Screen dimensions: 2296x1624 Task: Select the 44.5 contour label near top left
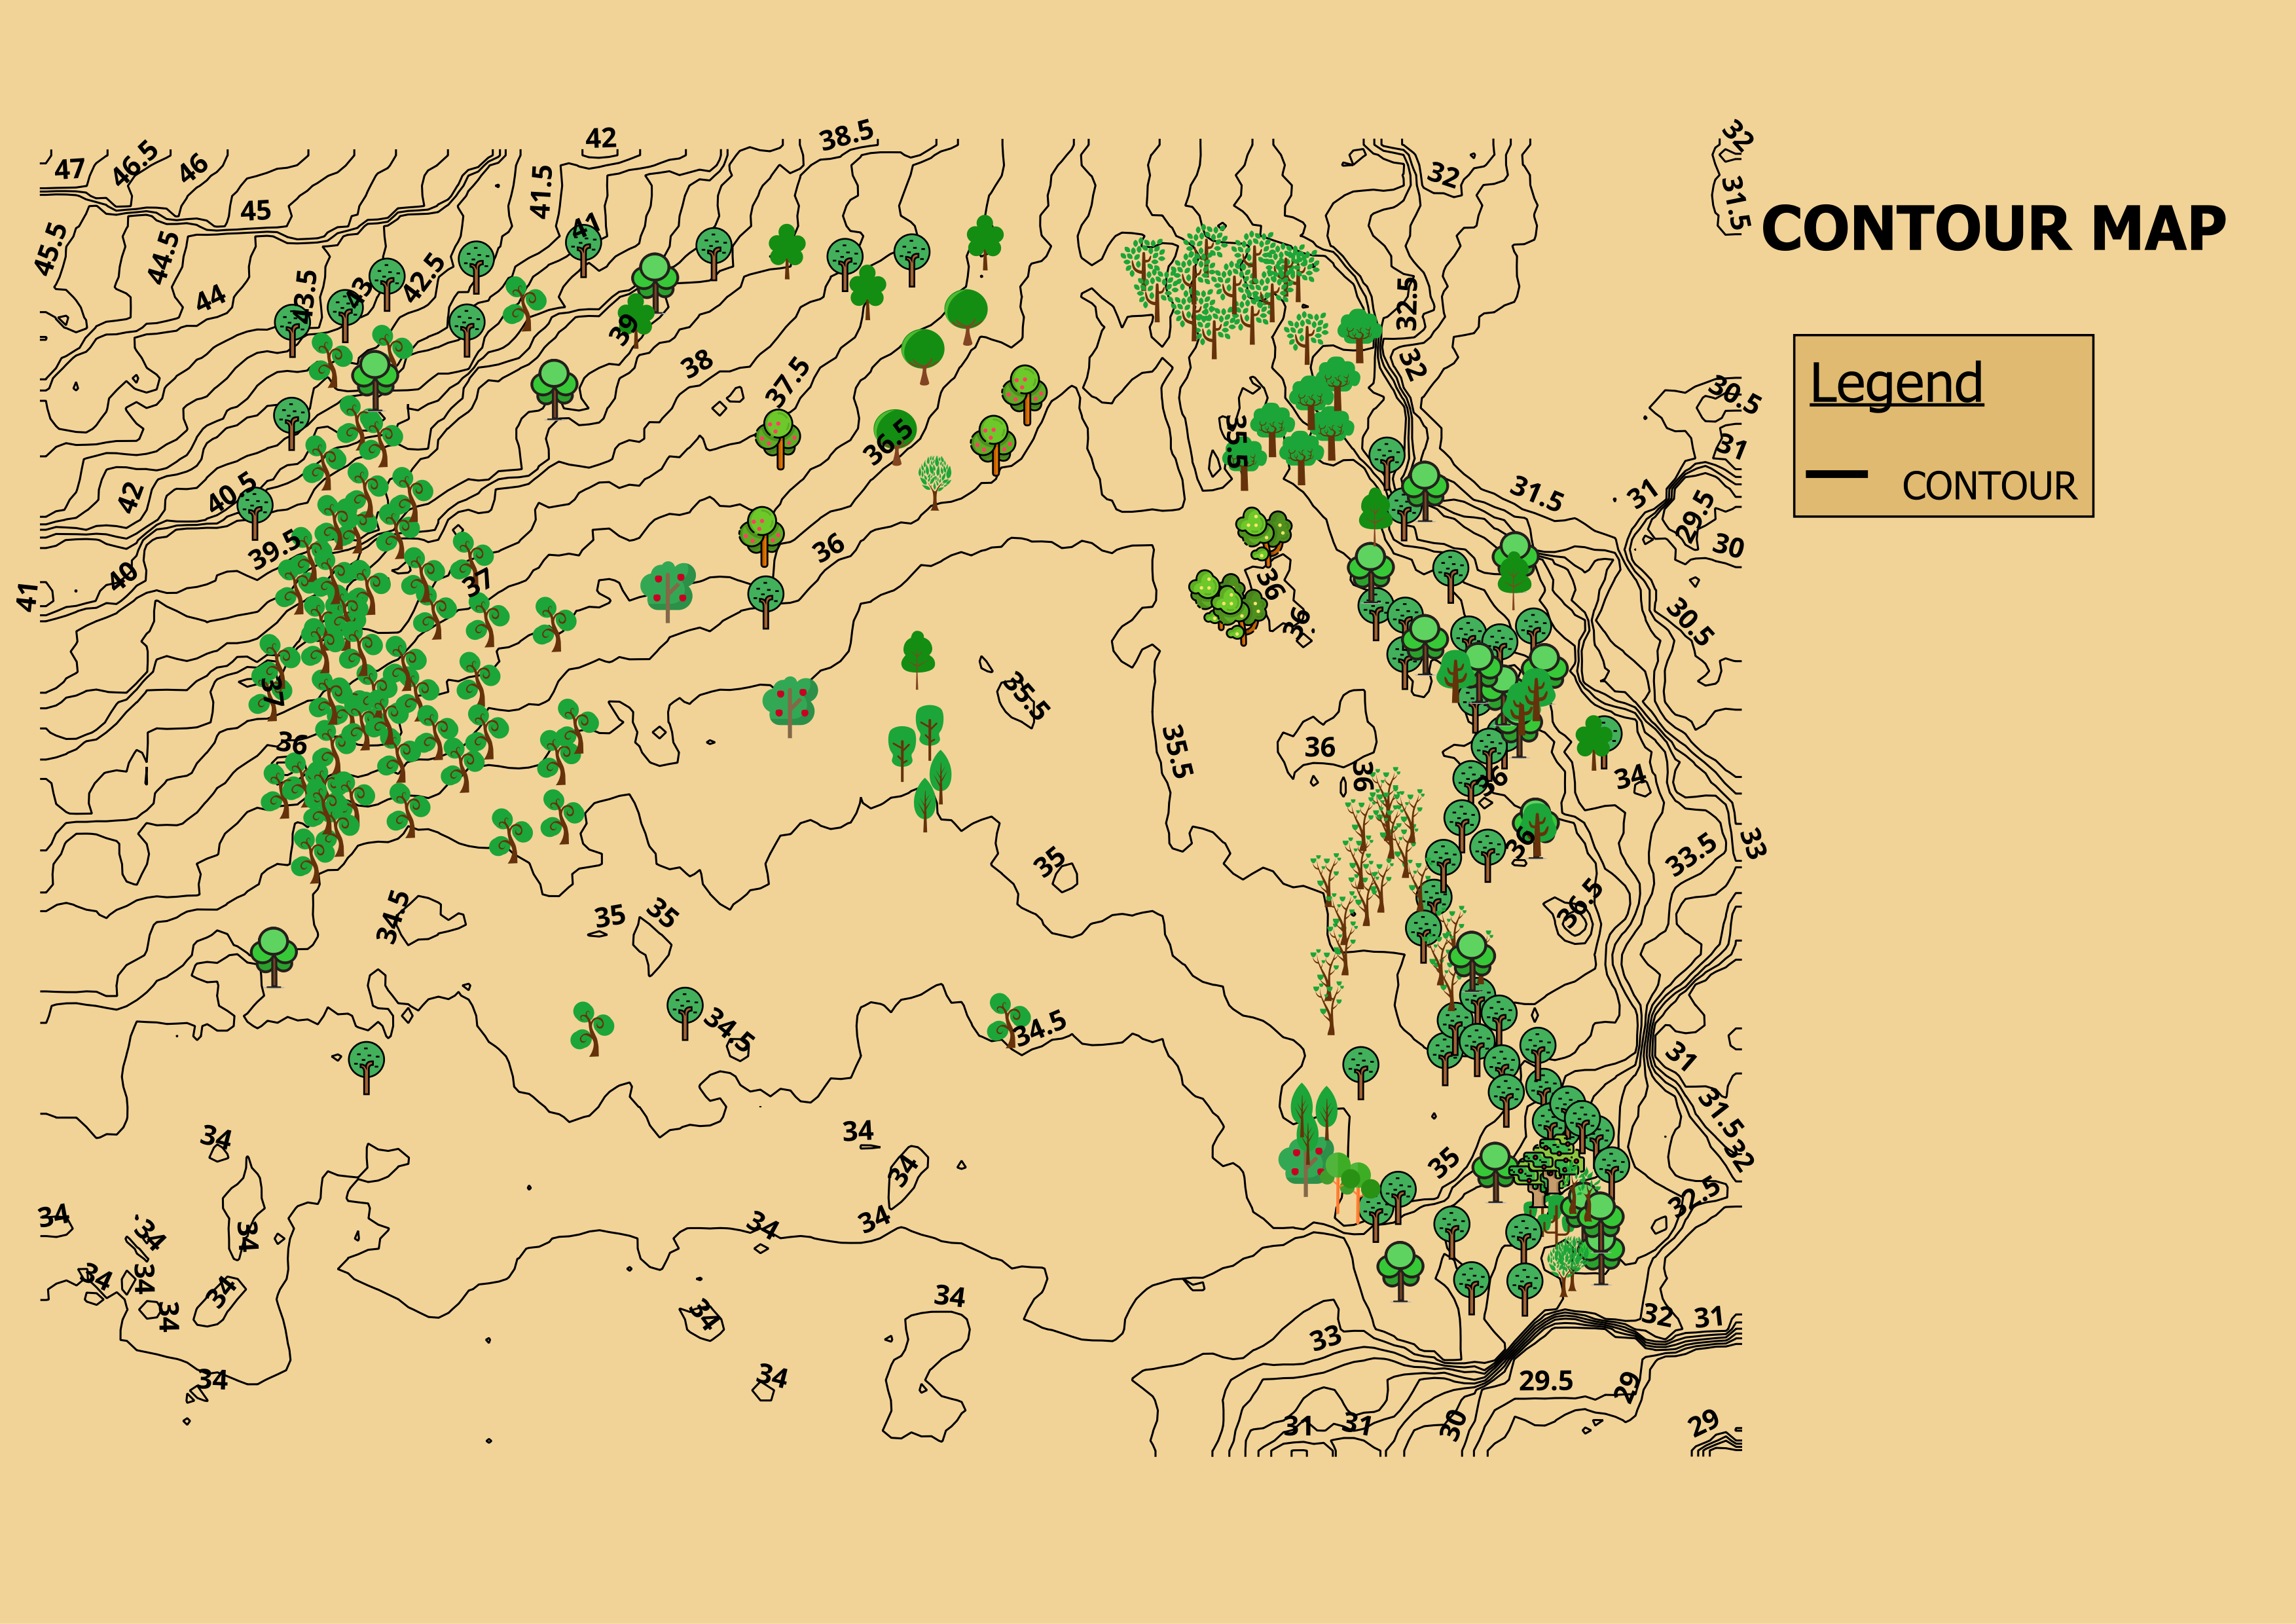(163, 257)
